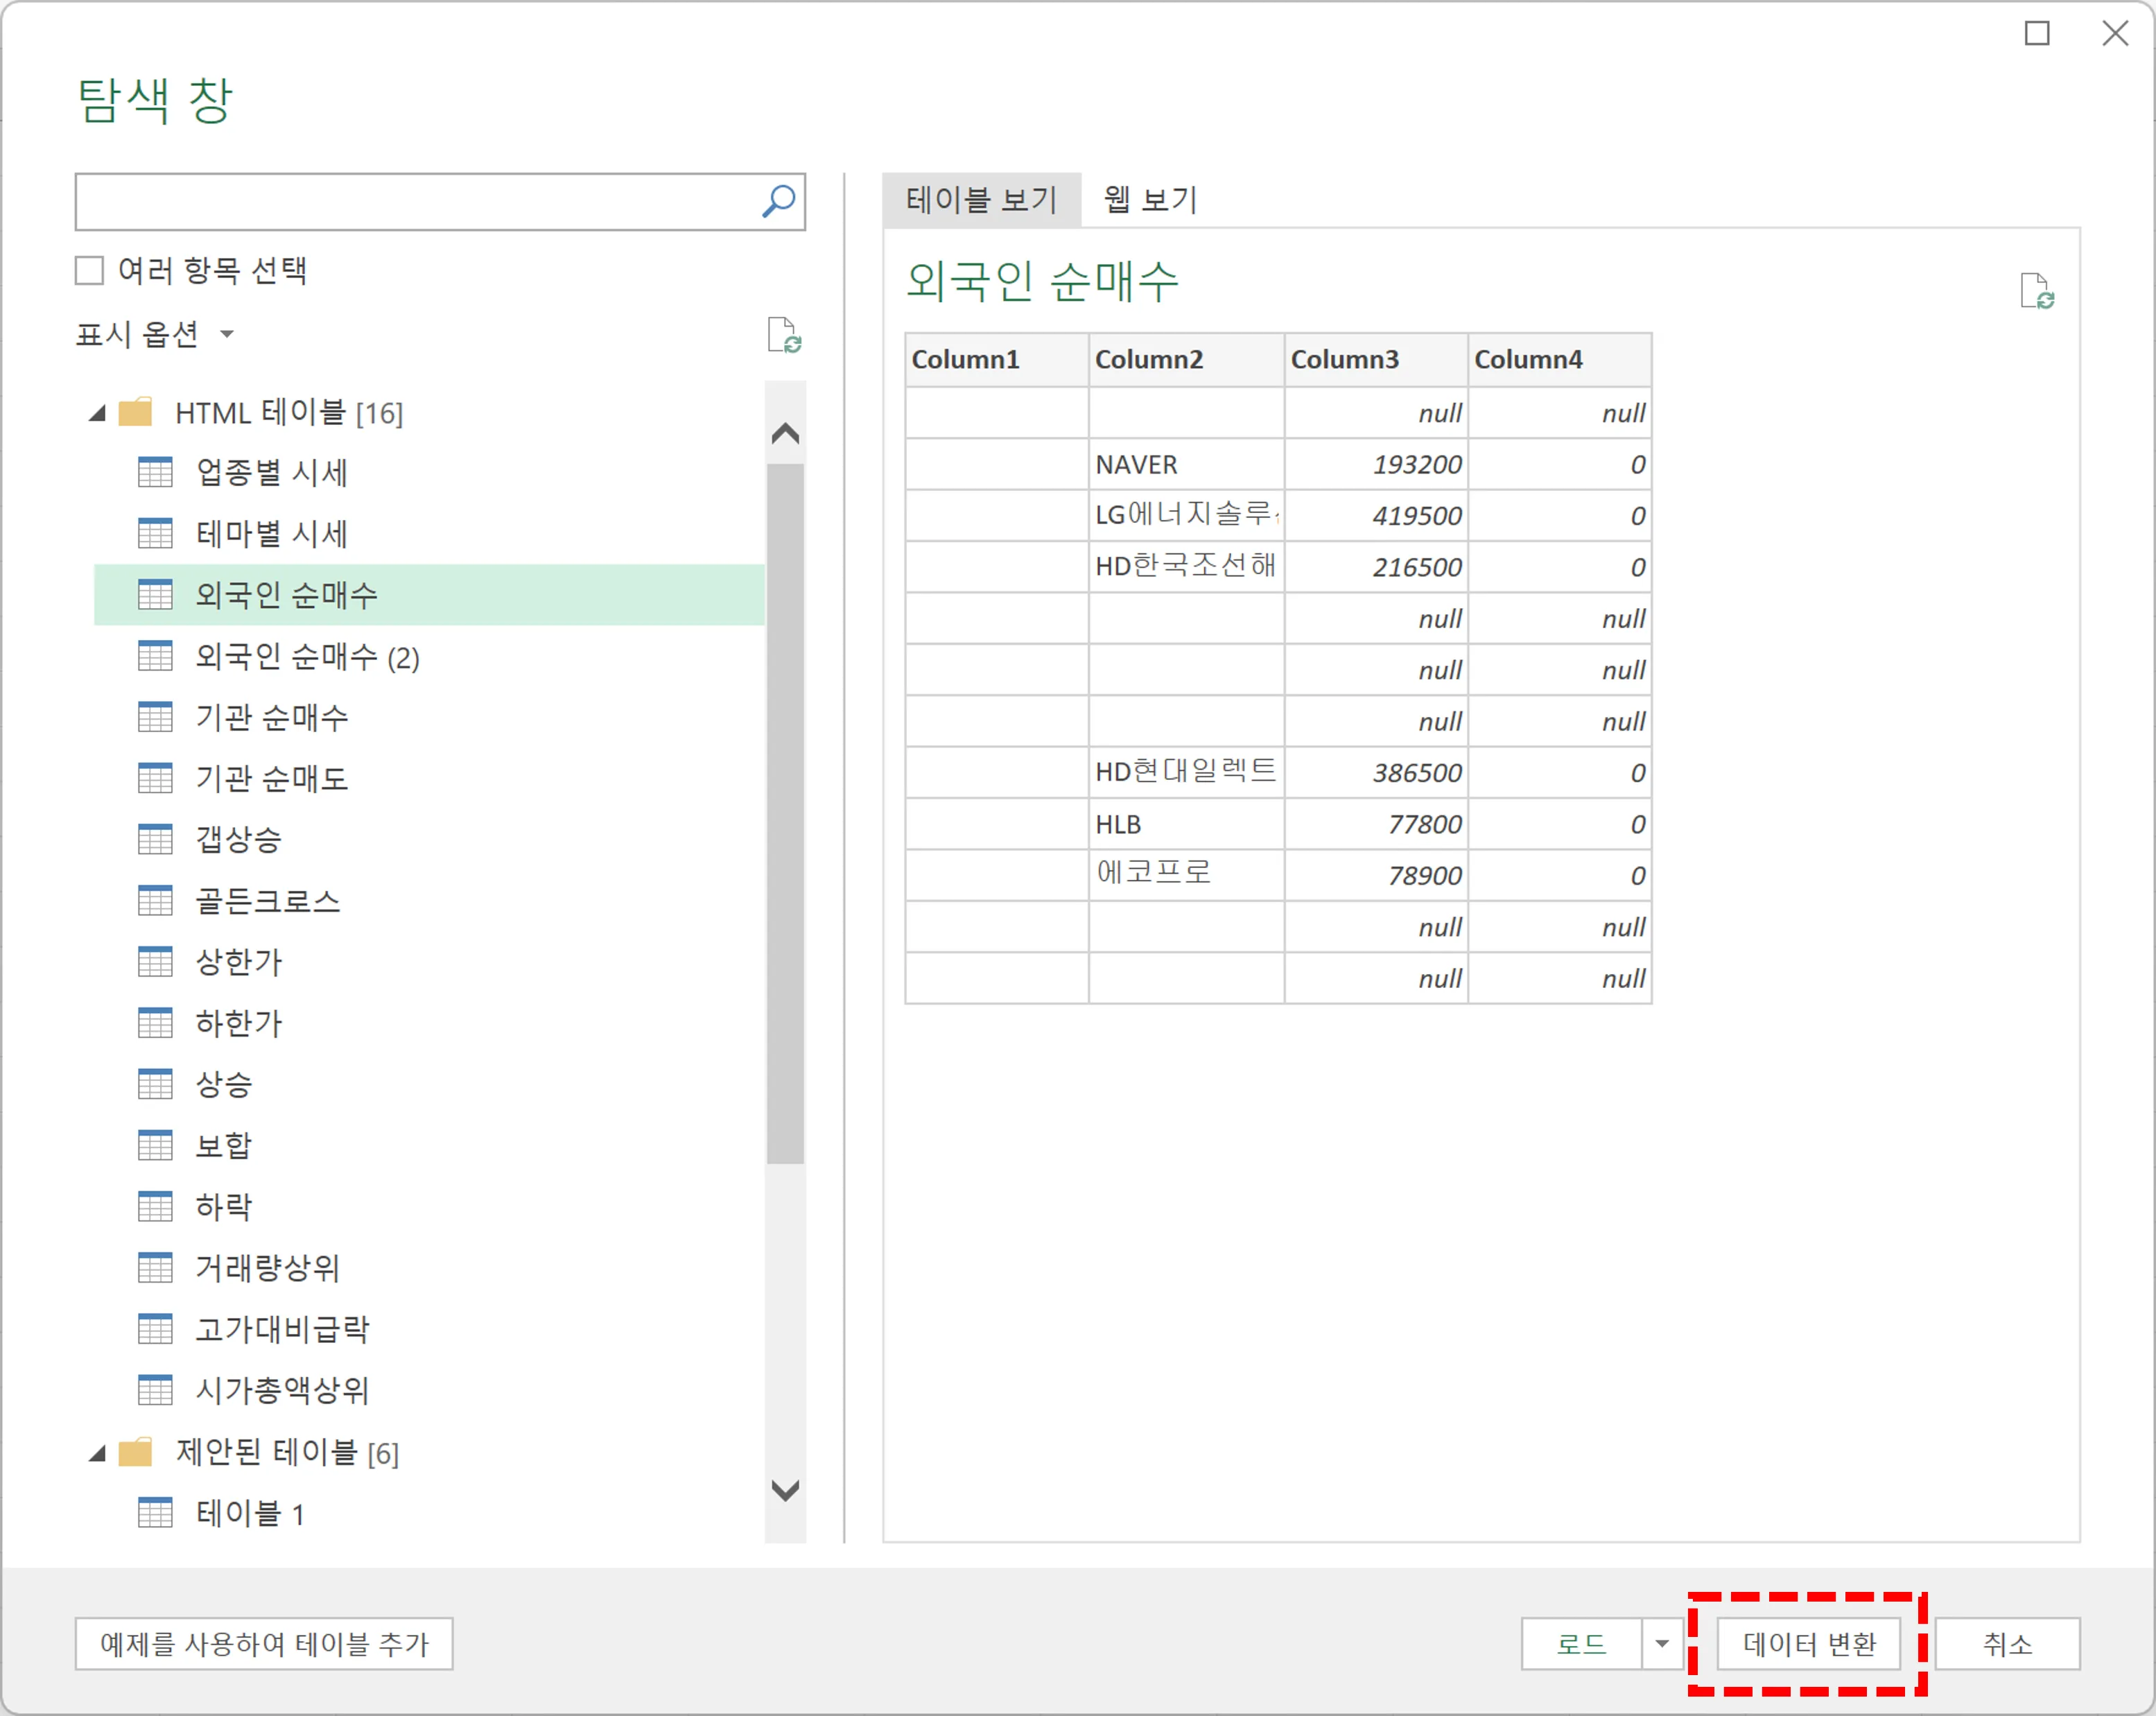Click 예제를 사용하여 테이블 추가 button
Screen dimensions: 2156x1716
pyautogui.click(x=264, y=1644)
